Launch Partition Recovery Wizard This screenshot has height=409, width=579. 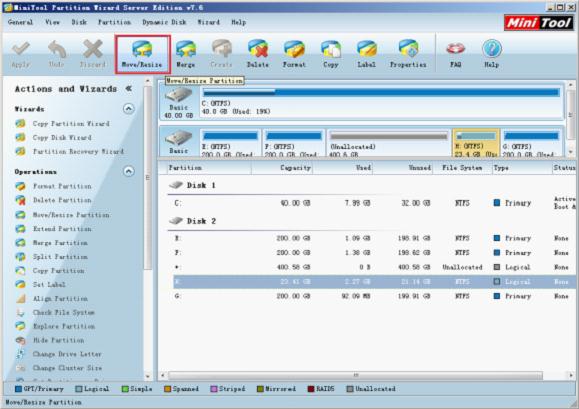coord(78,152)
